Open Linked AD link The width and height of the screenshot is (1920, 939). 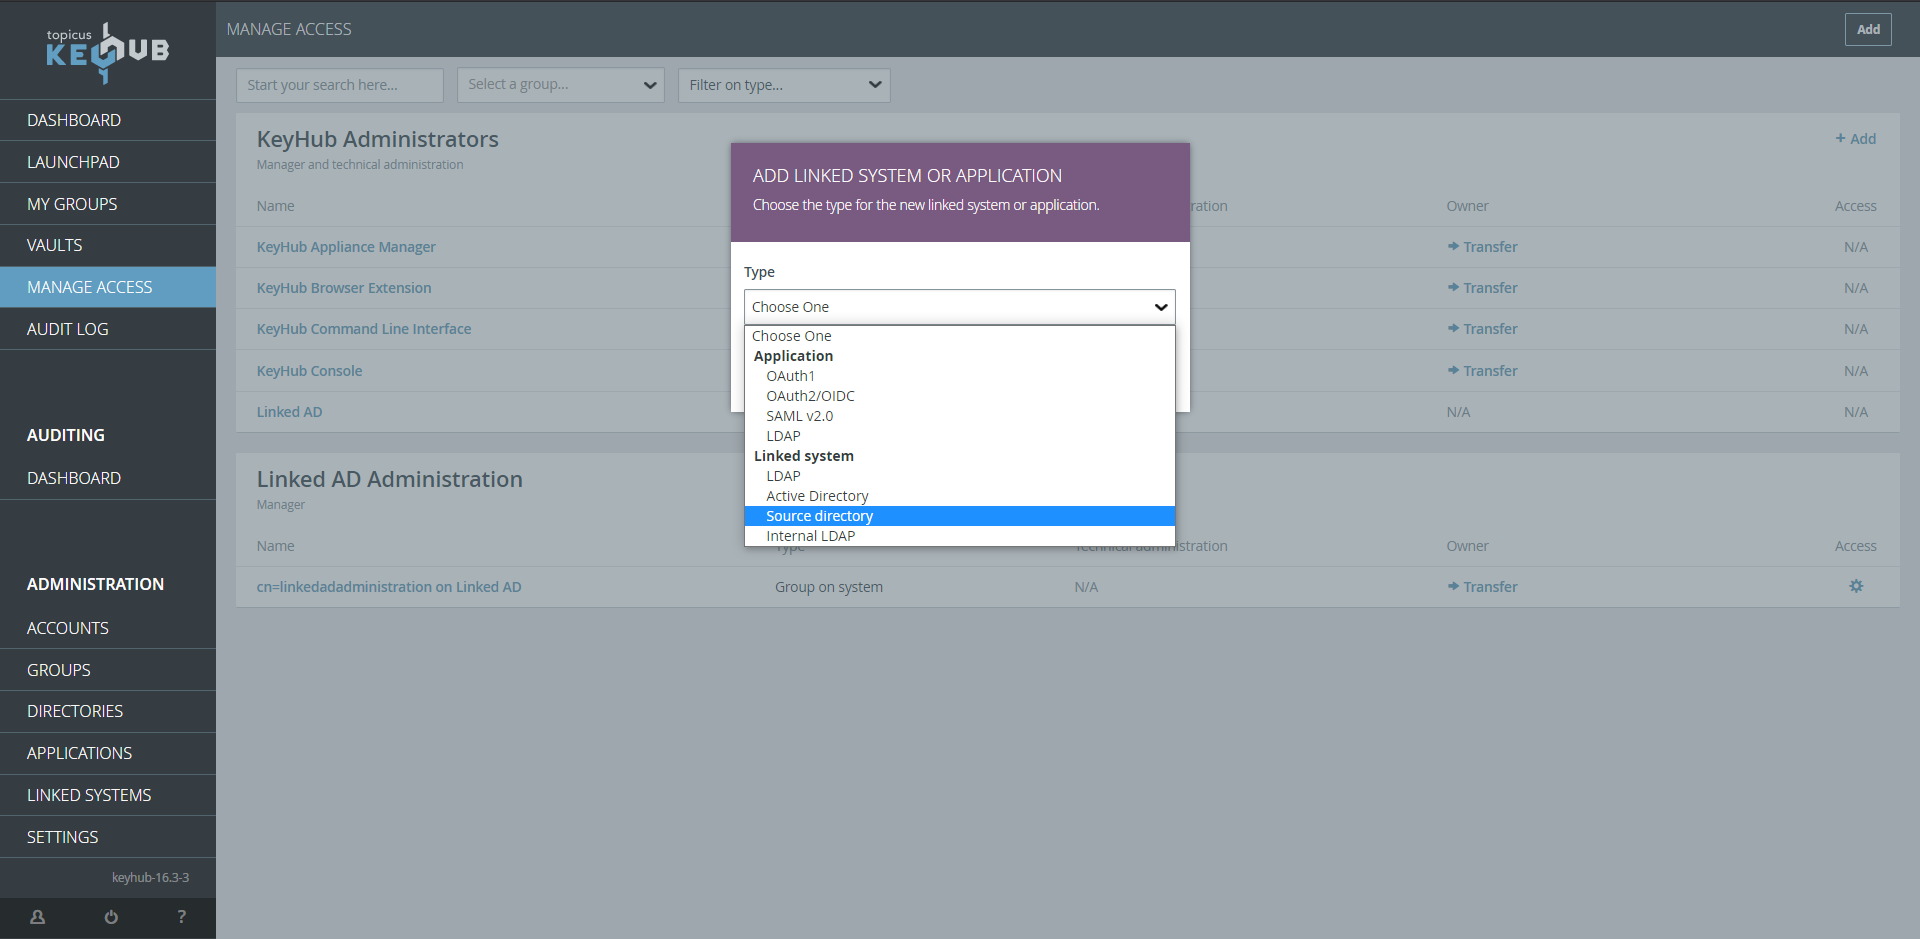pyautogui.click(x=289, y=412)
